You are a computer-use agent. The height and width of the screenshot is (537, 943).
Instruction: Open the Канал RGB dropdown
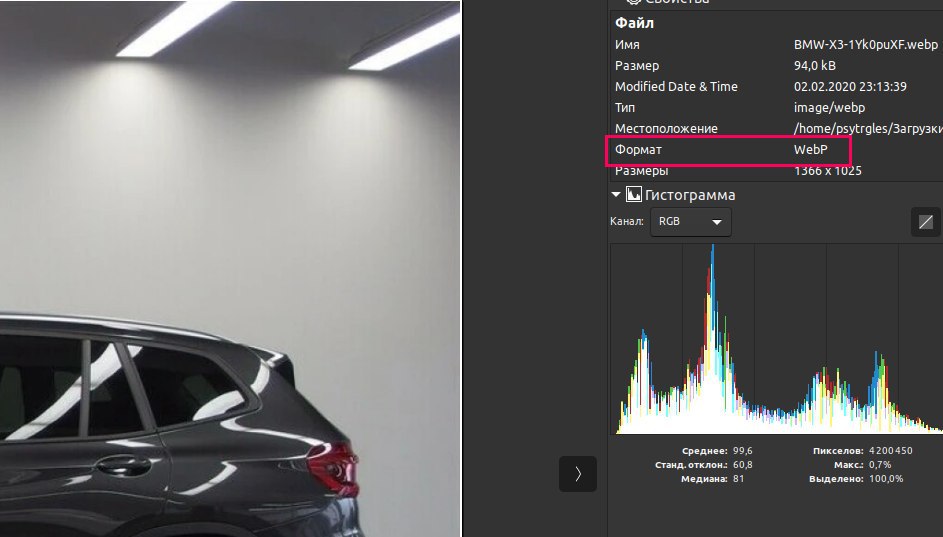690,222
